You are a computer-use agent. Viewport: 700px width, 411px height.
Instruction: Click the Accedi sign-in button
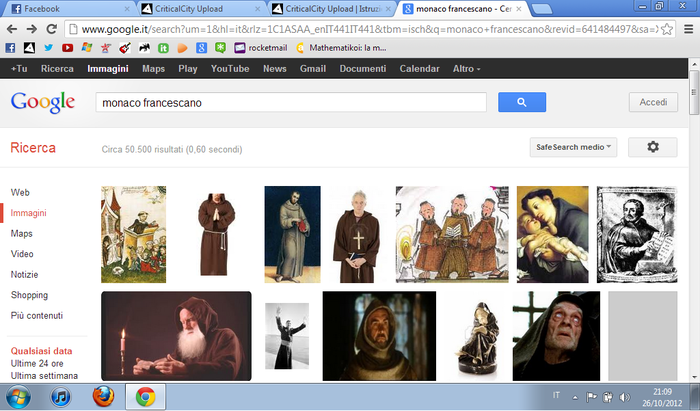653,102
